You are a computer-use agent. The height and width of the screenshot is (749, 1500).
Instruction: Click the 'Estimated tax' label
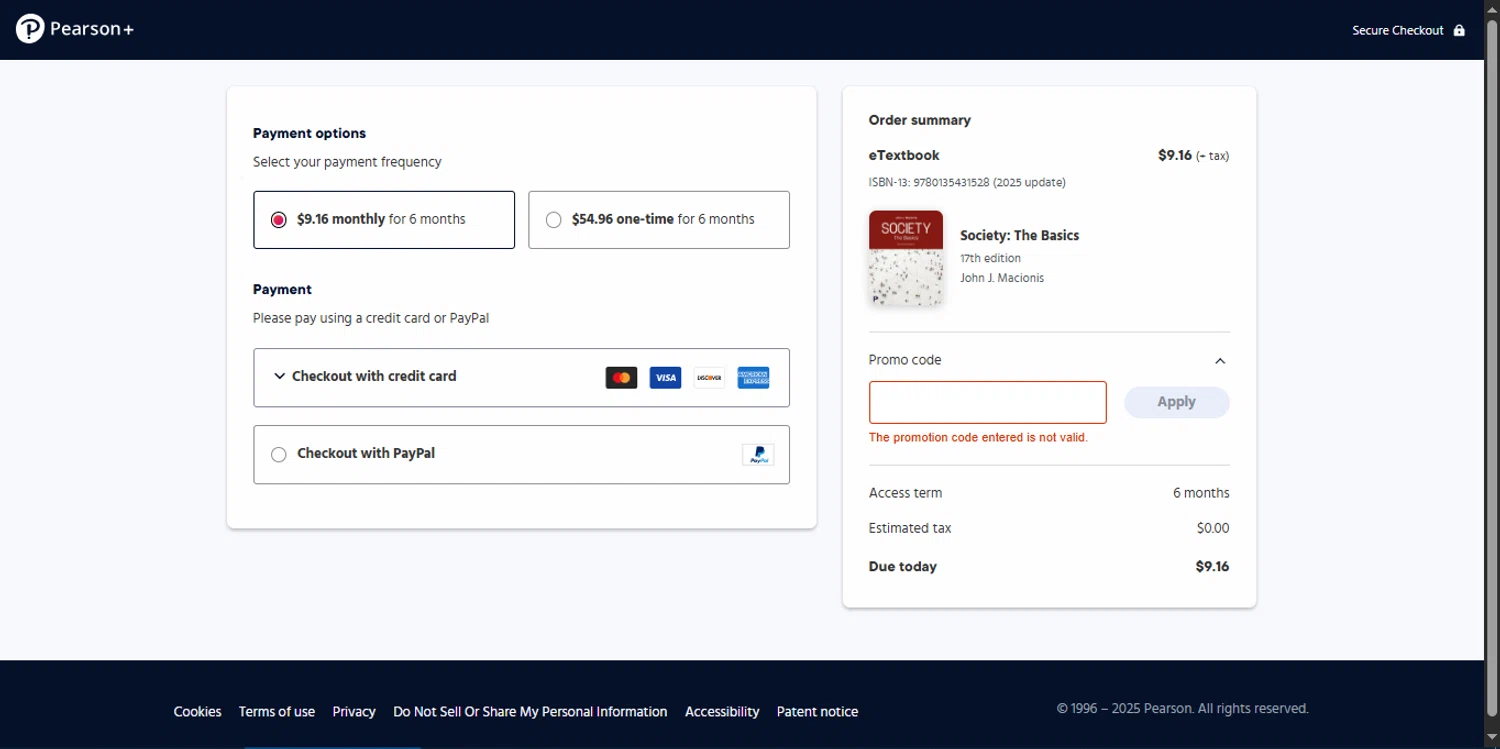[x=910, y=528]
